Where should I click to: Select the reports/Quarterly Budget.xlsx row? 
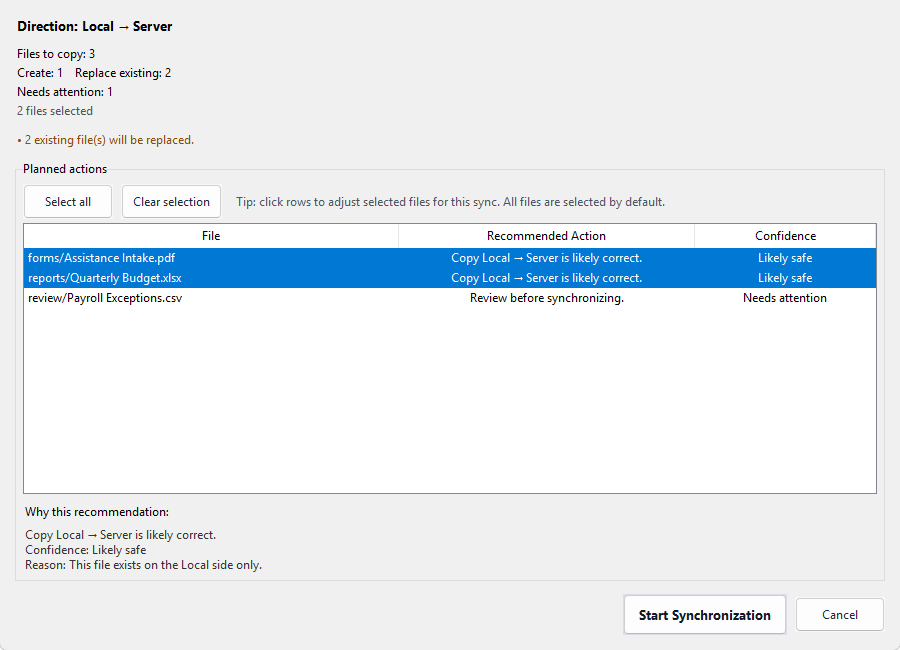point(450,278)
